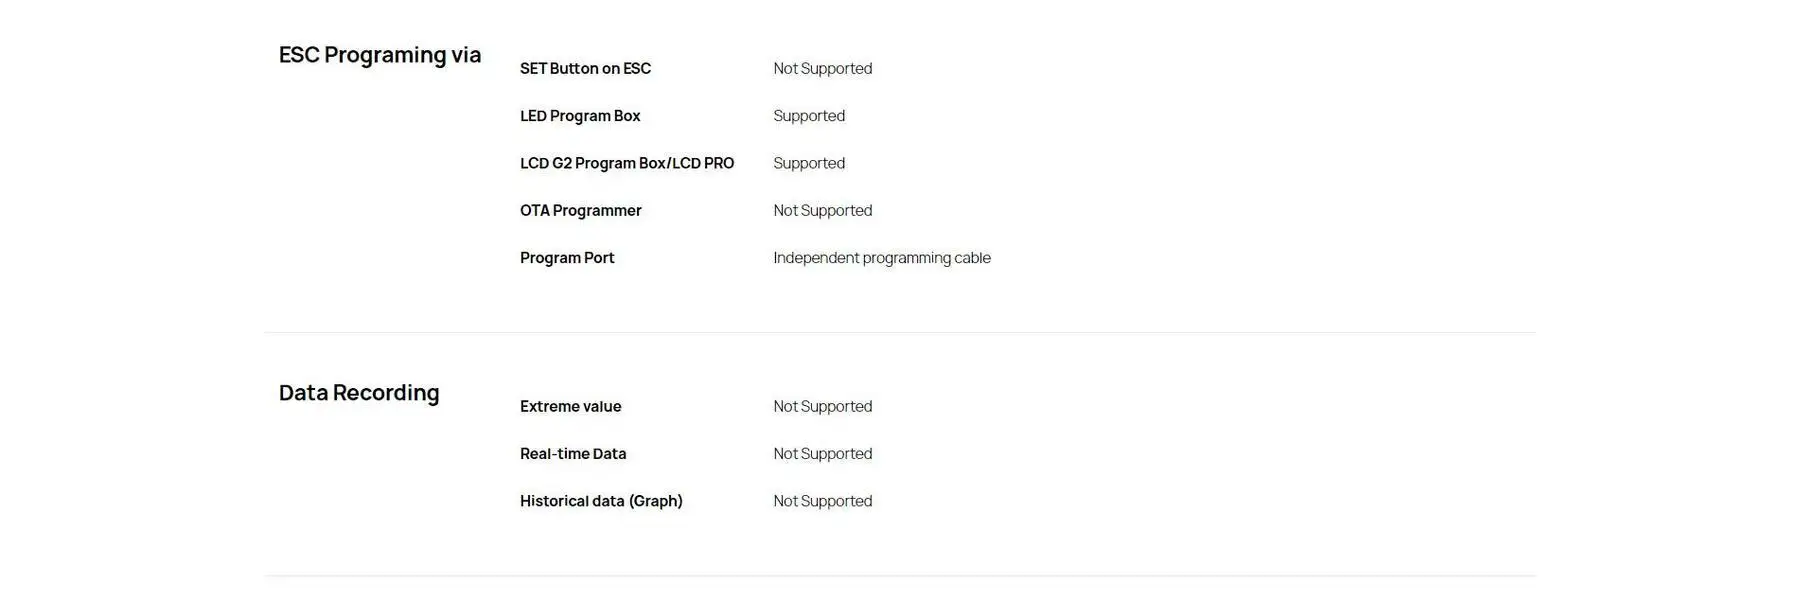Screen dimensions: 1800x601
Task: Click the 'ESC Programing via' section heading
Action: (379, 55)
